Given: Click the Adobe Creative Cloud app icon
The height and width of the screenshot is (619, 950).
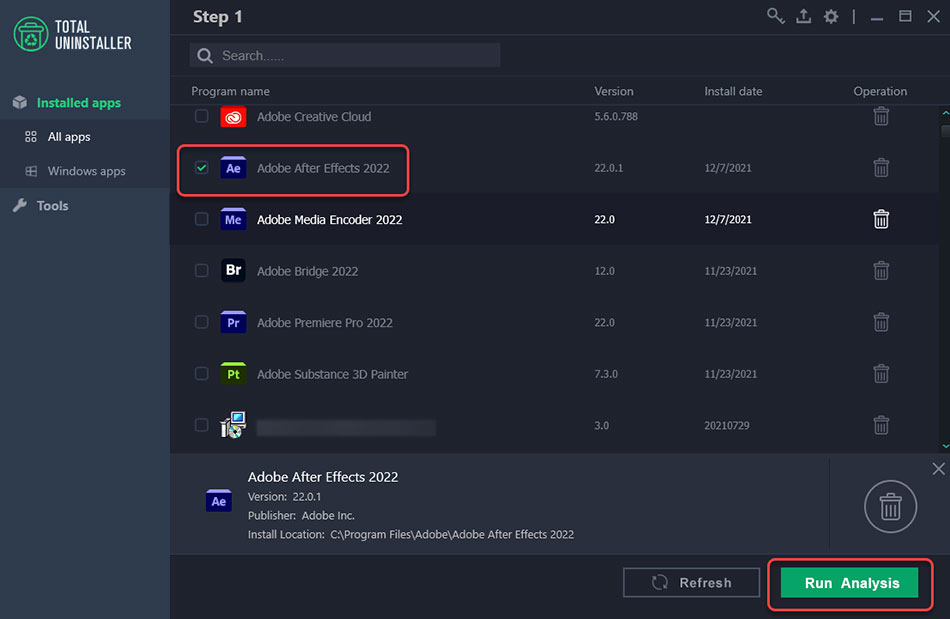Looking at the screenshot, I should point(233,116).
